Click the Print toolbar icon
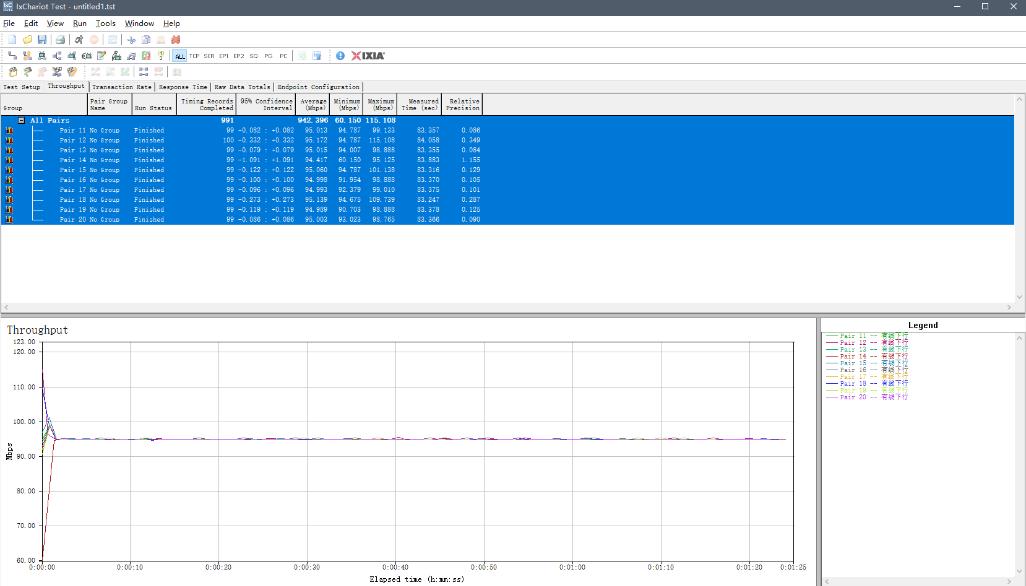The image size is (1026, 586). click(x=60, y=40)
